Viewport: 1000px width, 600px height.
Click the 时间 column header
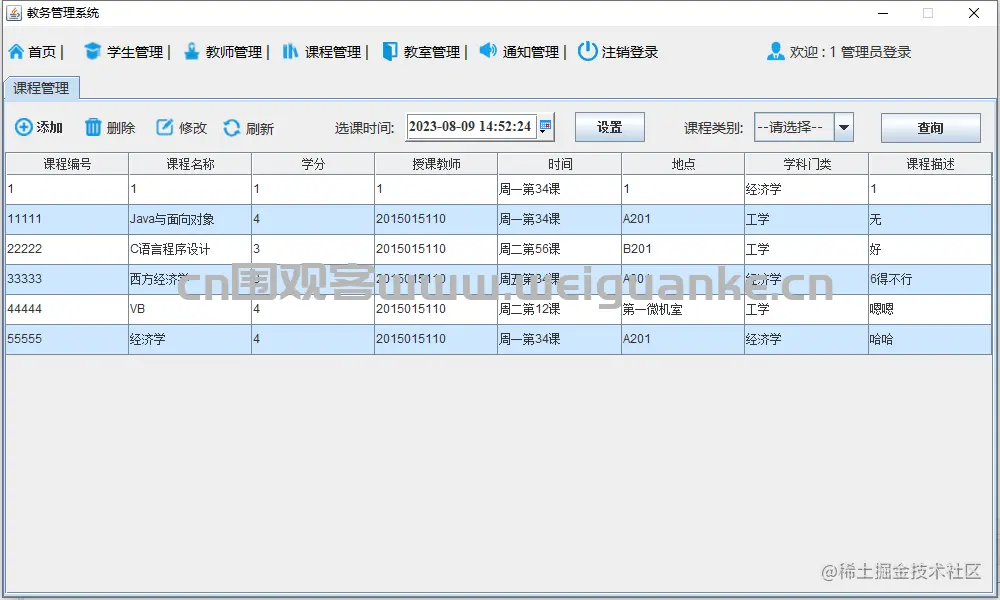pyautogui.click(x=560, y=164)
